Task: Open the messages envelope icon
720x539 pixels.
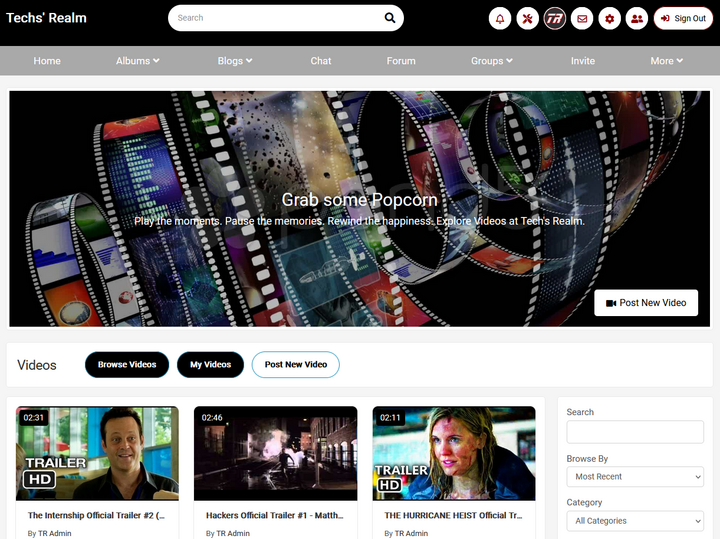Action: [x=582, y=18]
